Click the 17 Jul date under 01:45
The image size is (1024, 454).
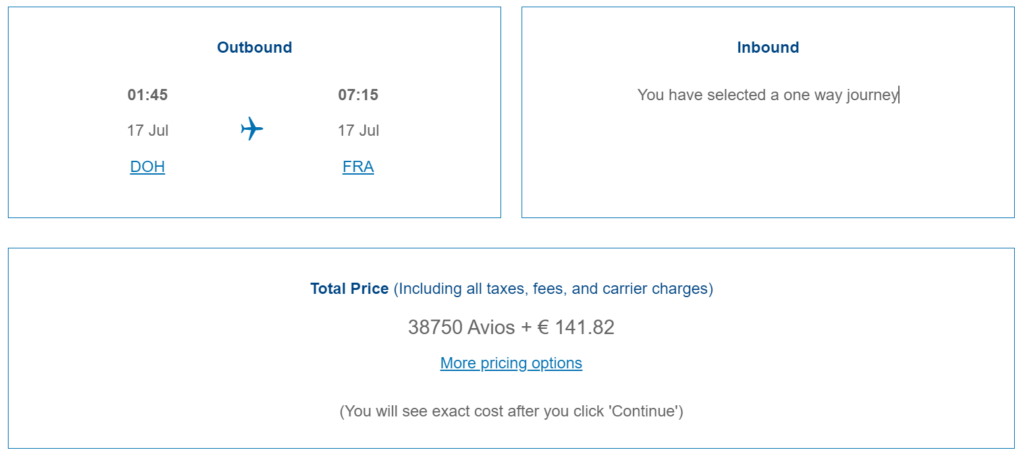(147, 130)
